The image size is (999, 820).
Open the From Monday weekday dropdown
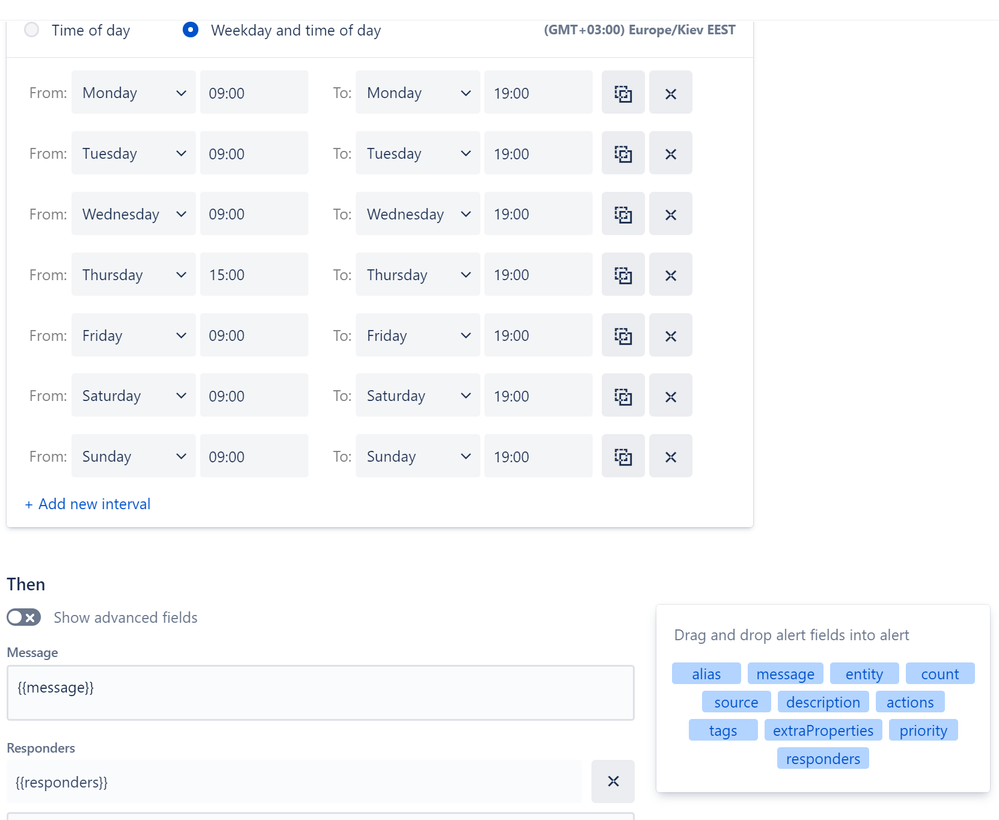134,92
